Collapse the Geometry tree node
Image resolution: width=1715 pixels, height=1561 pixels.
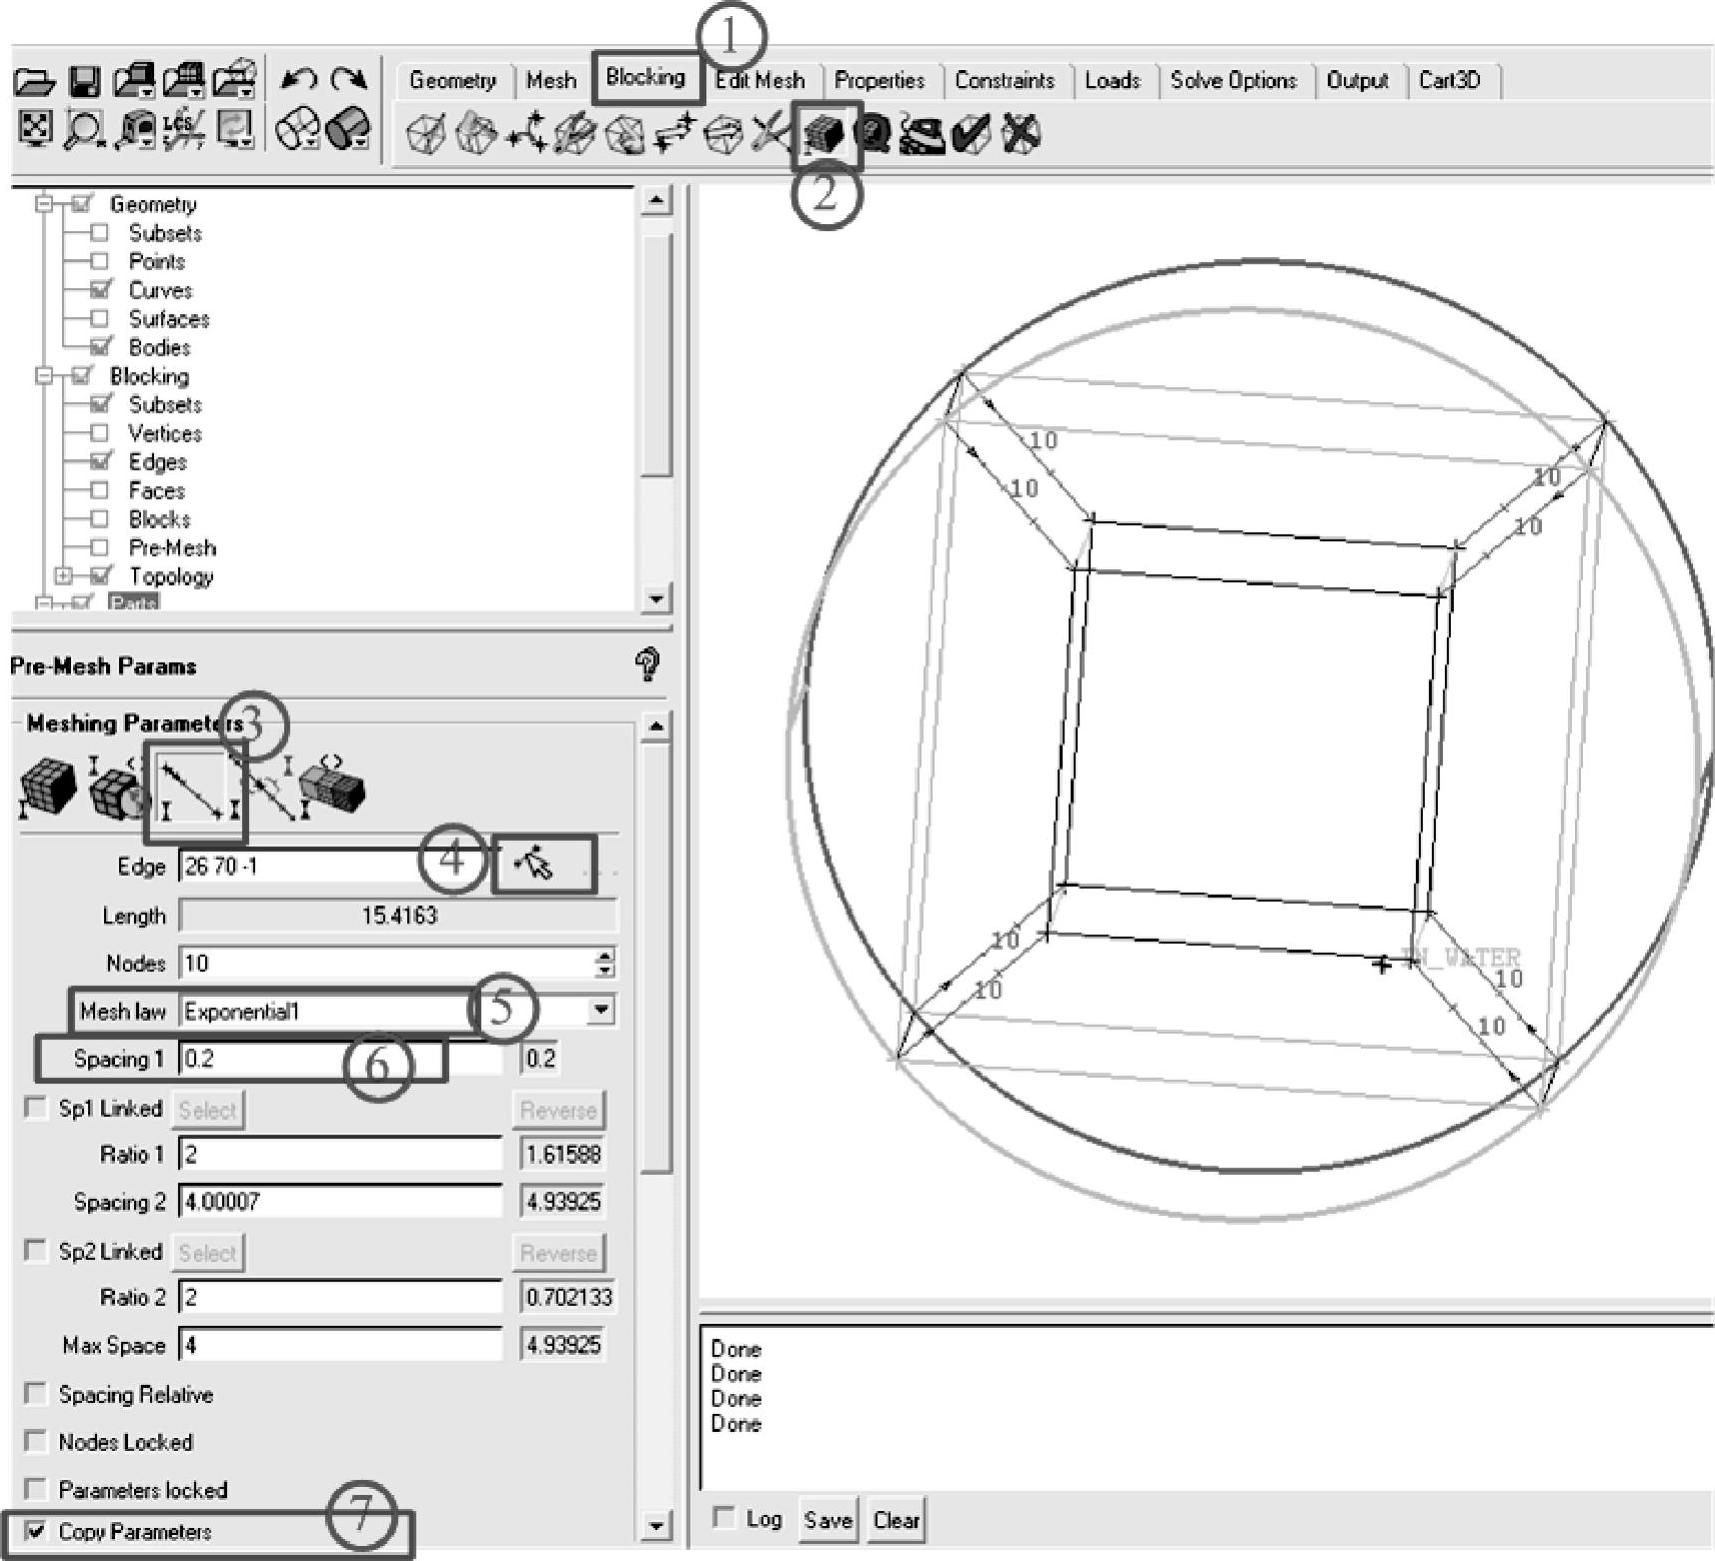click(44, 204)
